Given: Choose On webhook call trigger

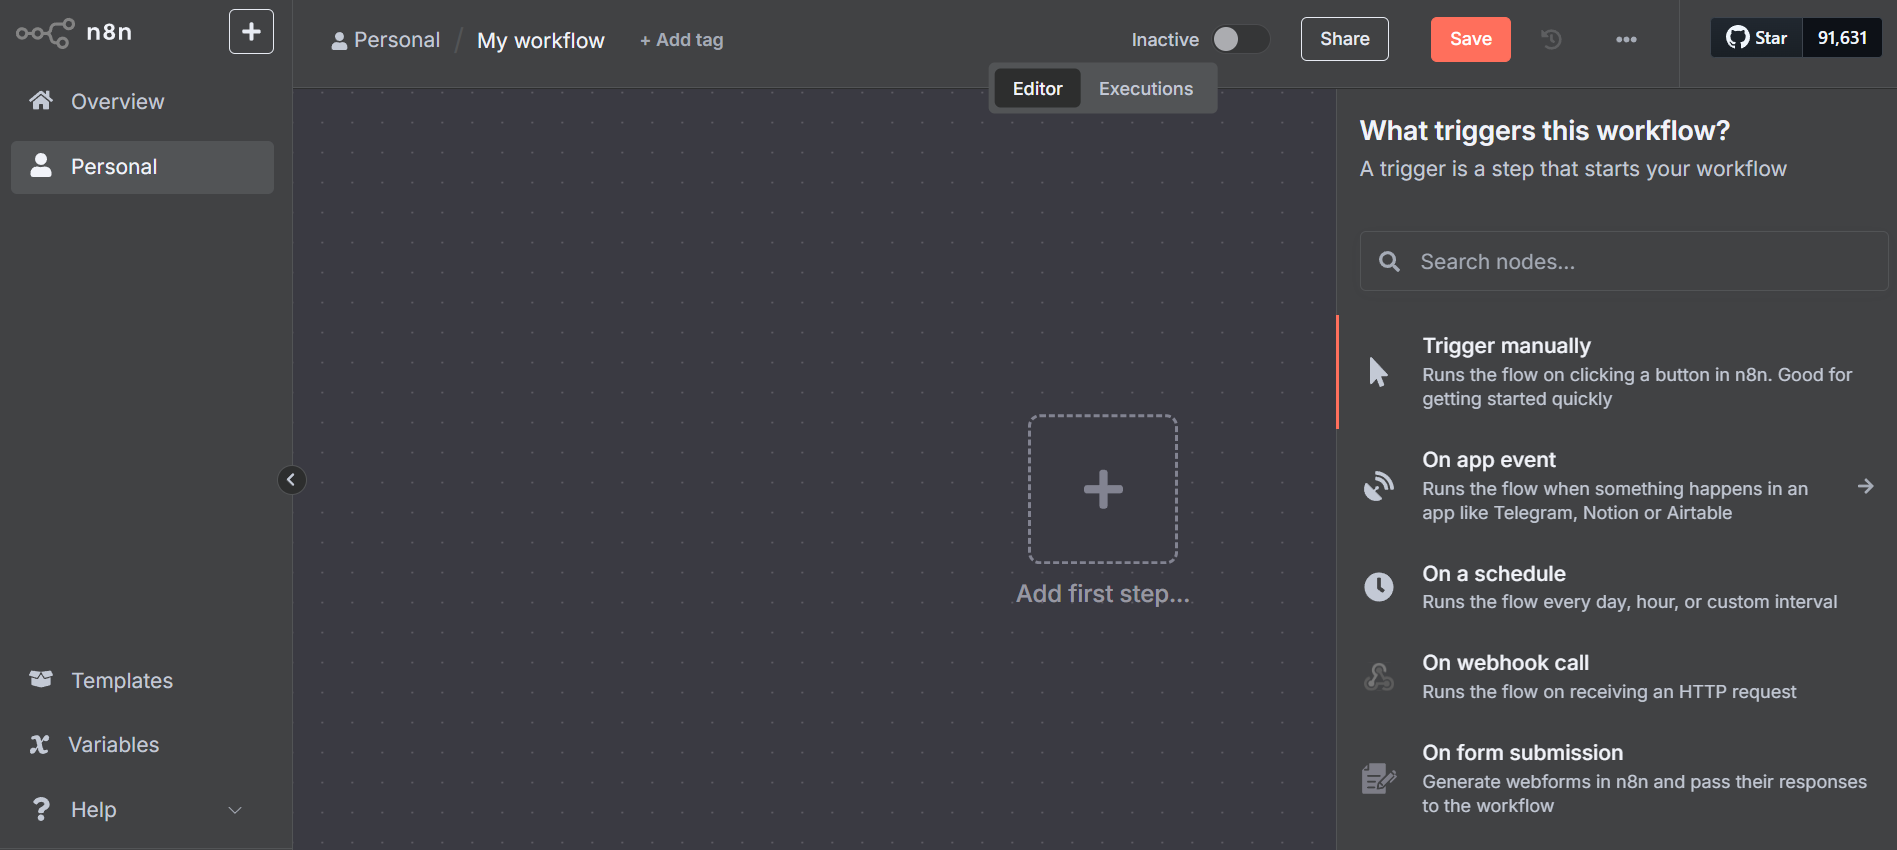Looking at the screenshot, I should tap(1617, 677).
